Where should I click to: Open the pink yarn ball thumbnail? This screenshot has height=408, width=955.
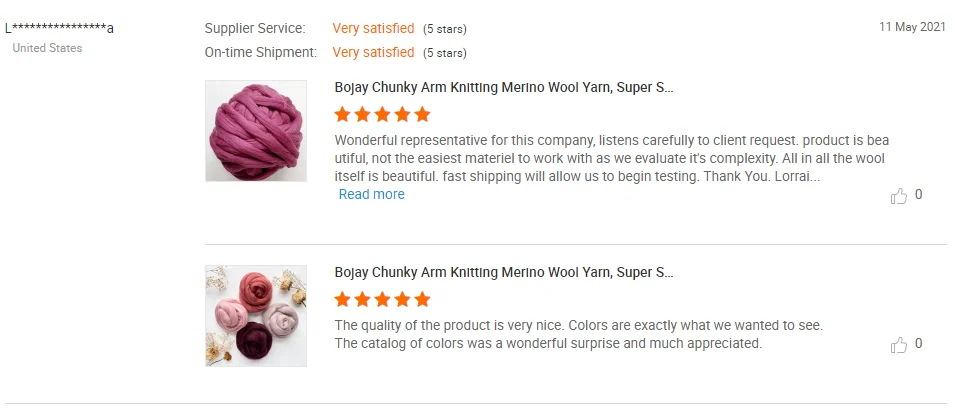click(x=256, y=131)
